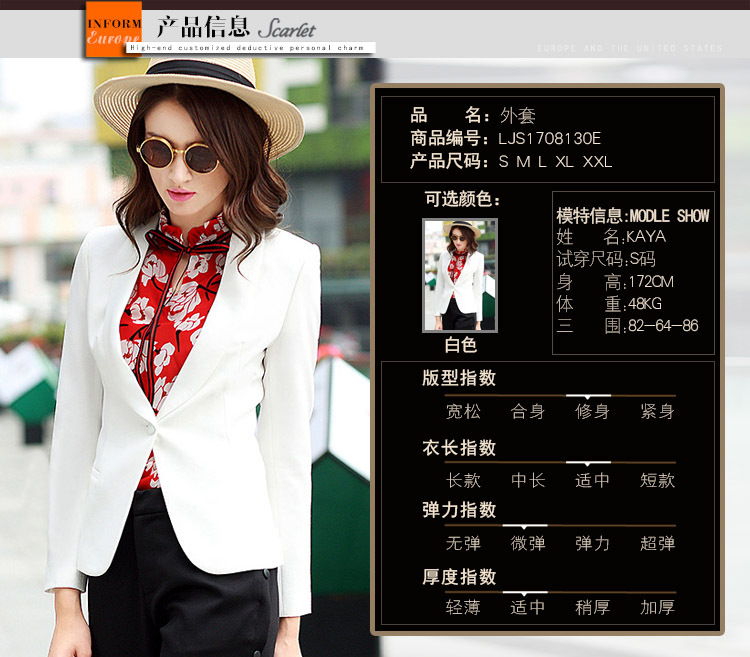
Task: Click the 稍厚 thickness option
Action: point(592,607)
